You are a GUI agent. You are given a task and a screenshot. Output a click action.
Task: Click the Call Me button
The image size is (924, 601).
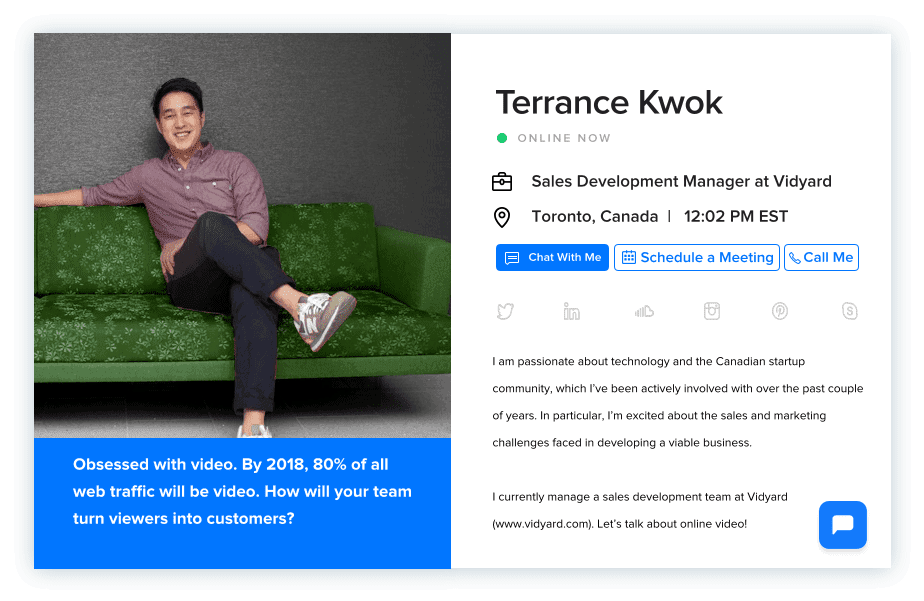[821, 257]
